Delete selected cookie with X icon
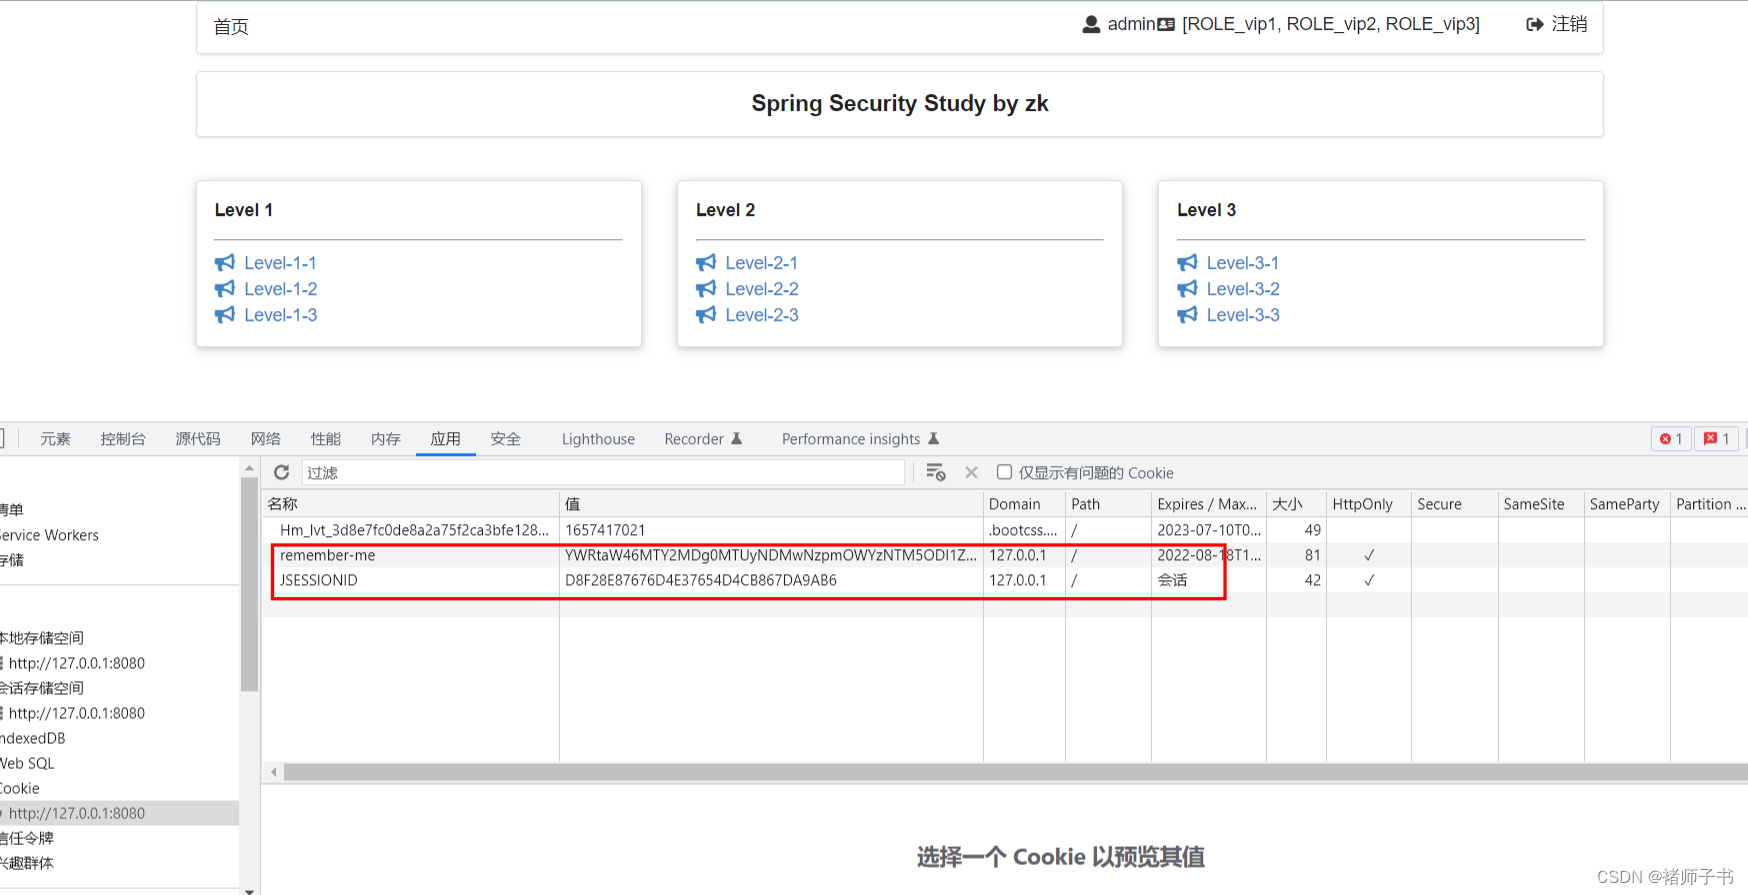 [971, 472]
